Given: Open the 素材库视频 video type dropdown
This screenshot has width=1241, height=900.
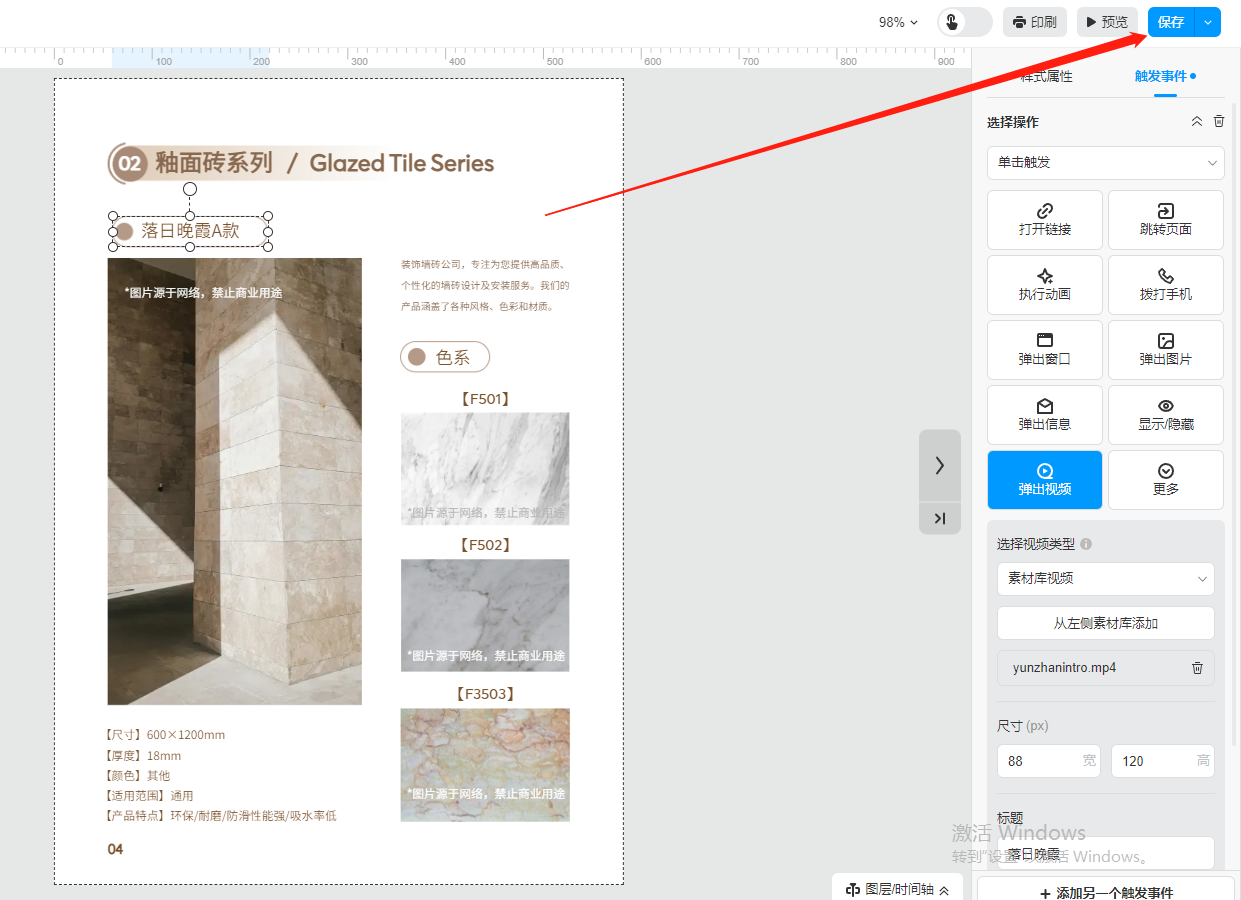Looking at the screenshot, I should click(1105, 578).
